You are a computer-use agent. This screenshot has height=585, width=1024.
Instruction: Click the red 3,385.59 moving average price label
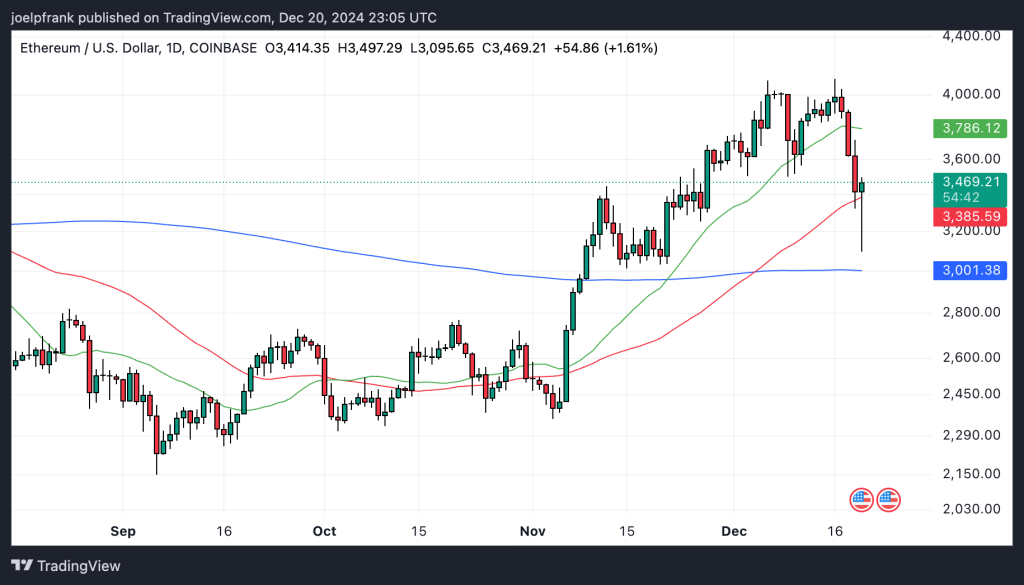click(x=968, y=216)
